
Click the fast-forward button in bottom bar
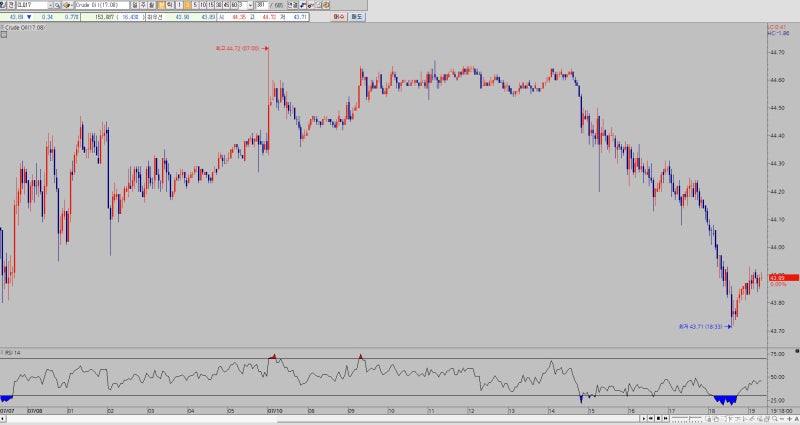tap(665, 418)
